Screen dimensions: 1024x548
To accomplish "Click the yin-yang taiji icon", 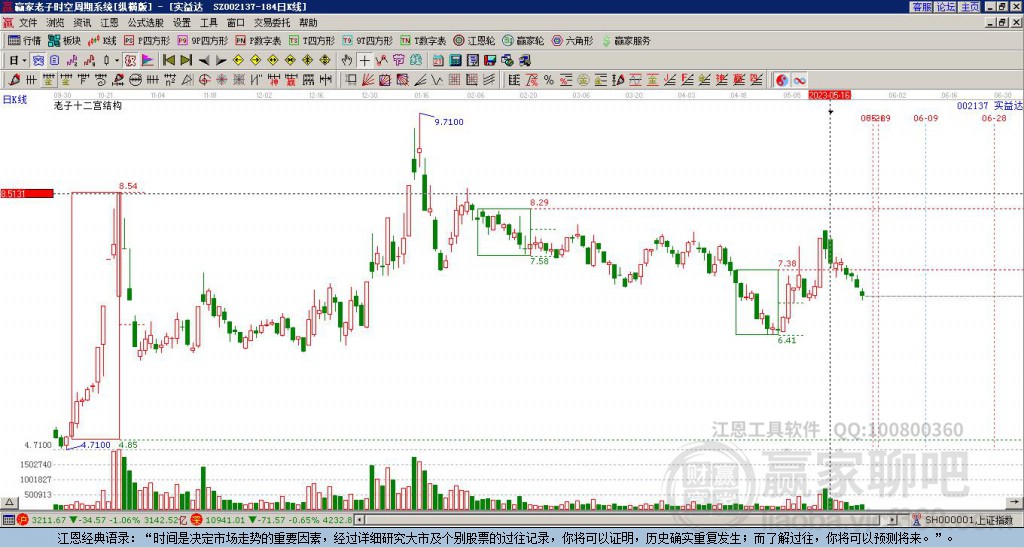I will coord(782,80).
